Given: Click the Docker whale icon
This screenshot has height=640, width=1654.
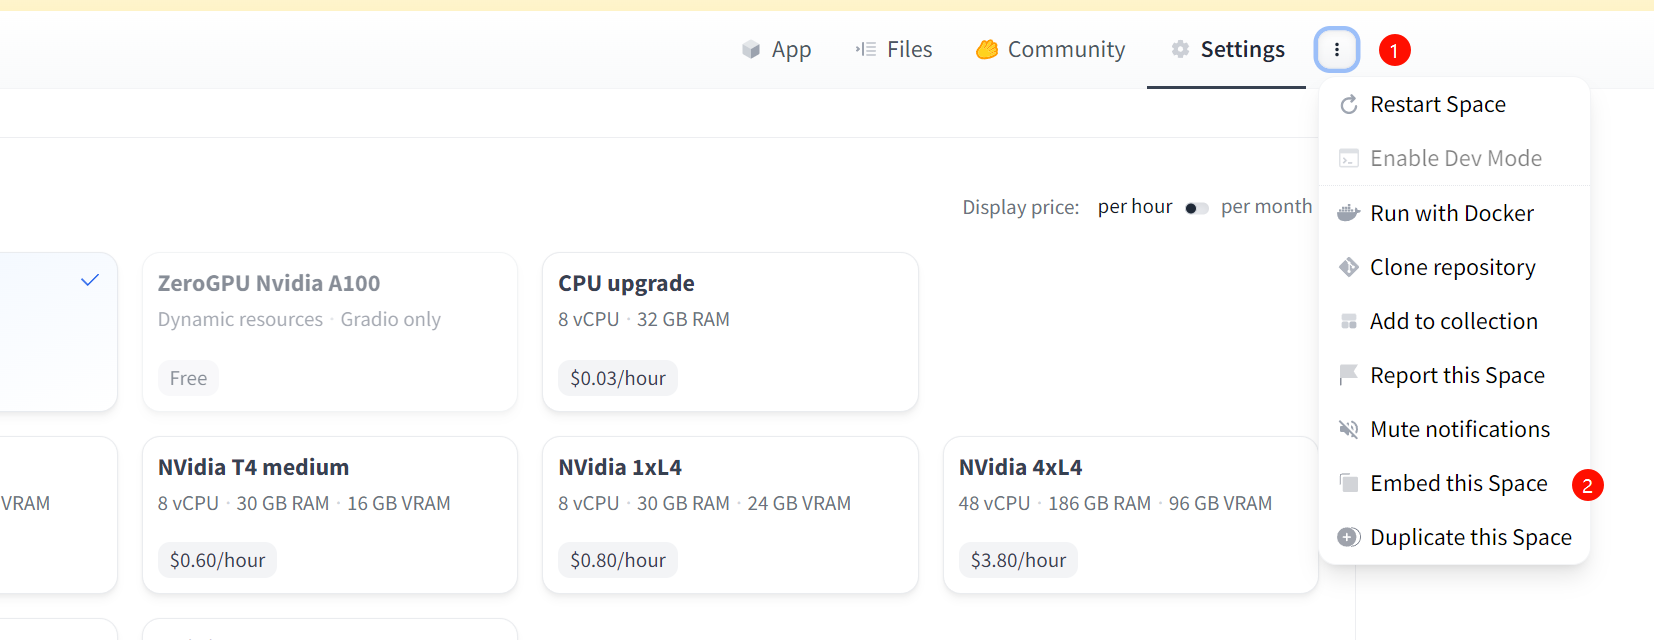Looking at the screenshot, I should click(1349, 213).
